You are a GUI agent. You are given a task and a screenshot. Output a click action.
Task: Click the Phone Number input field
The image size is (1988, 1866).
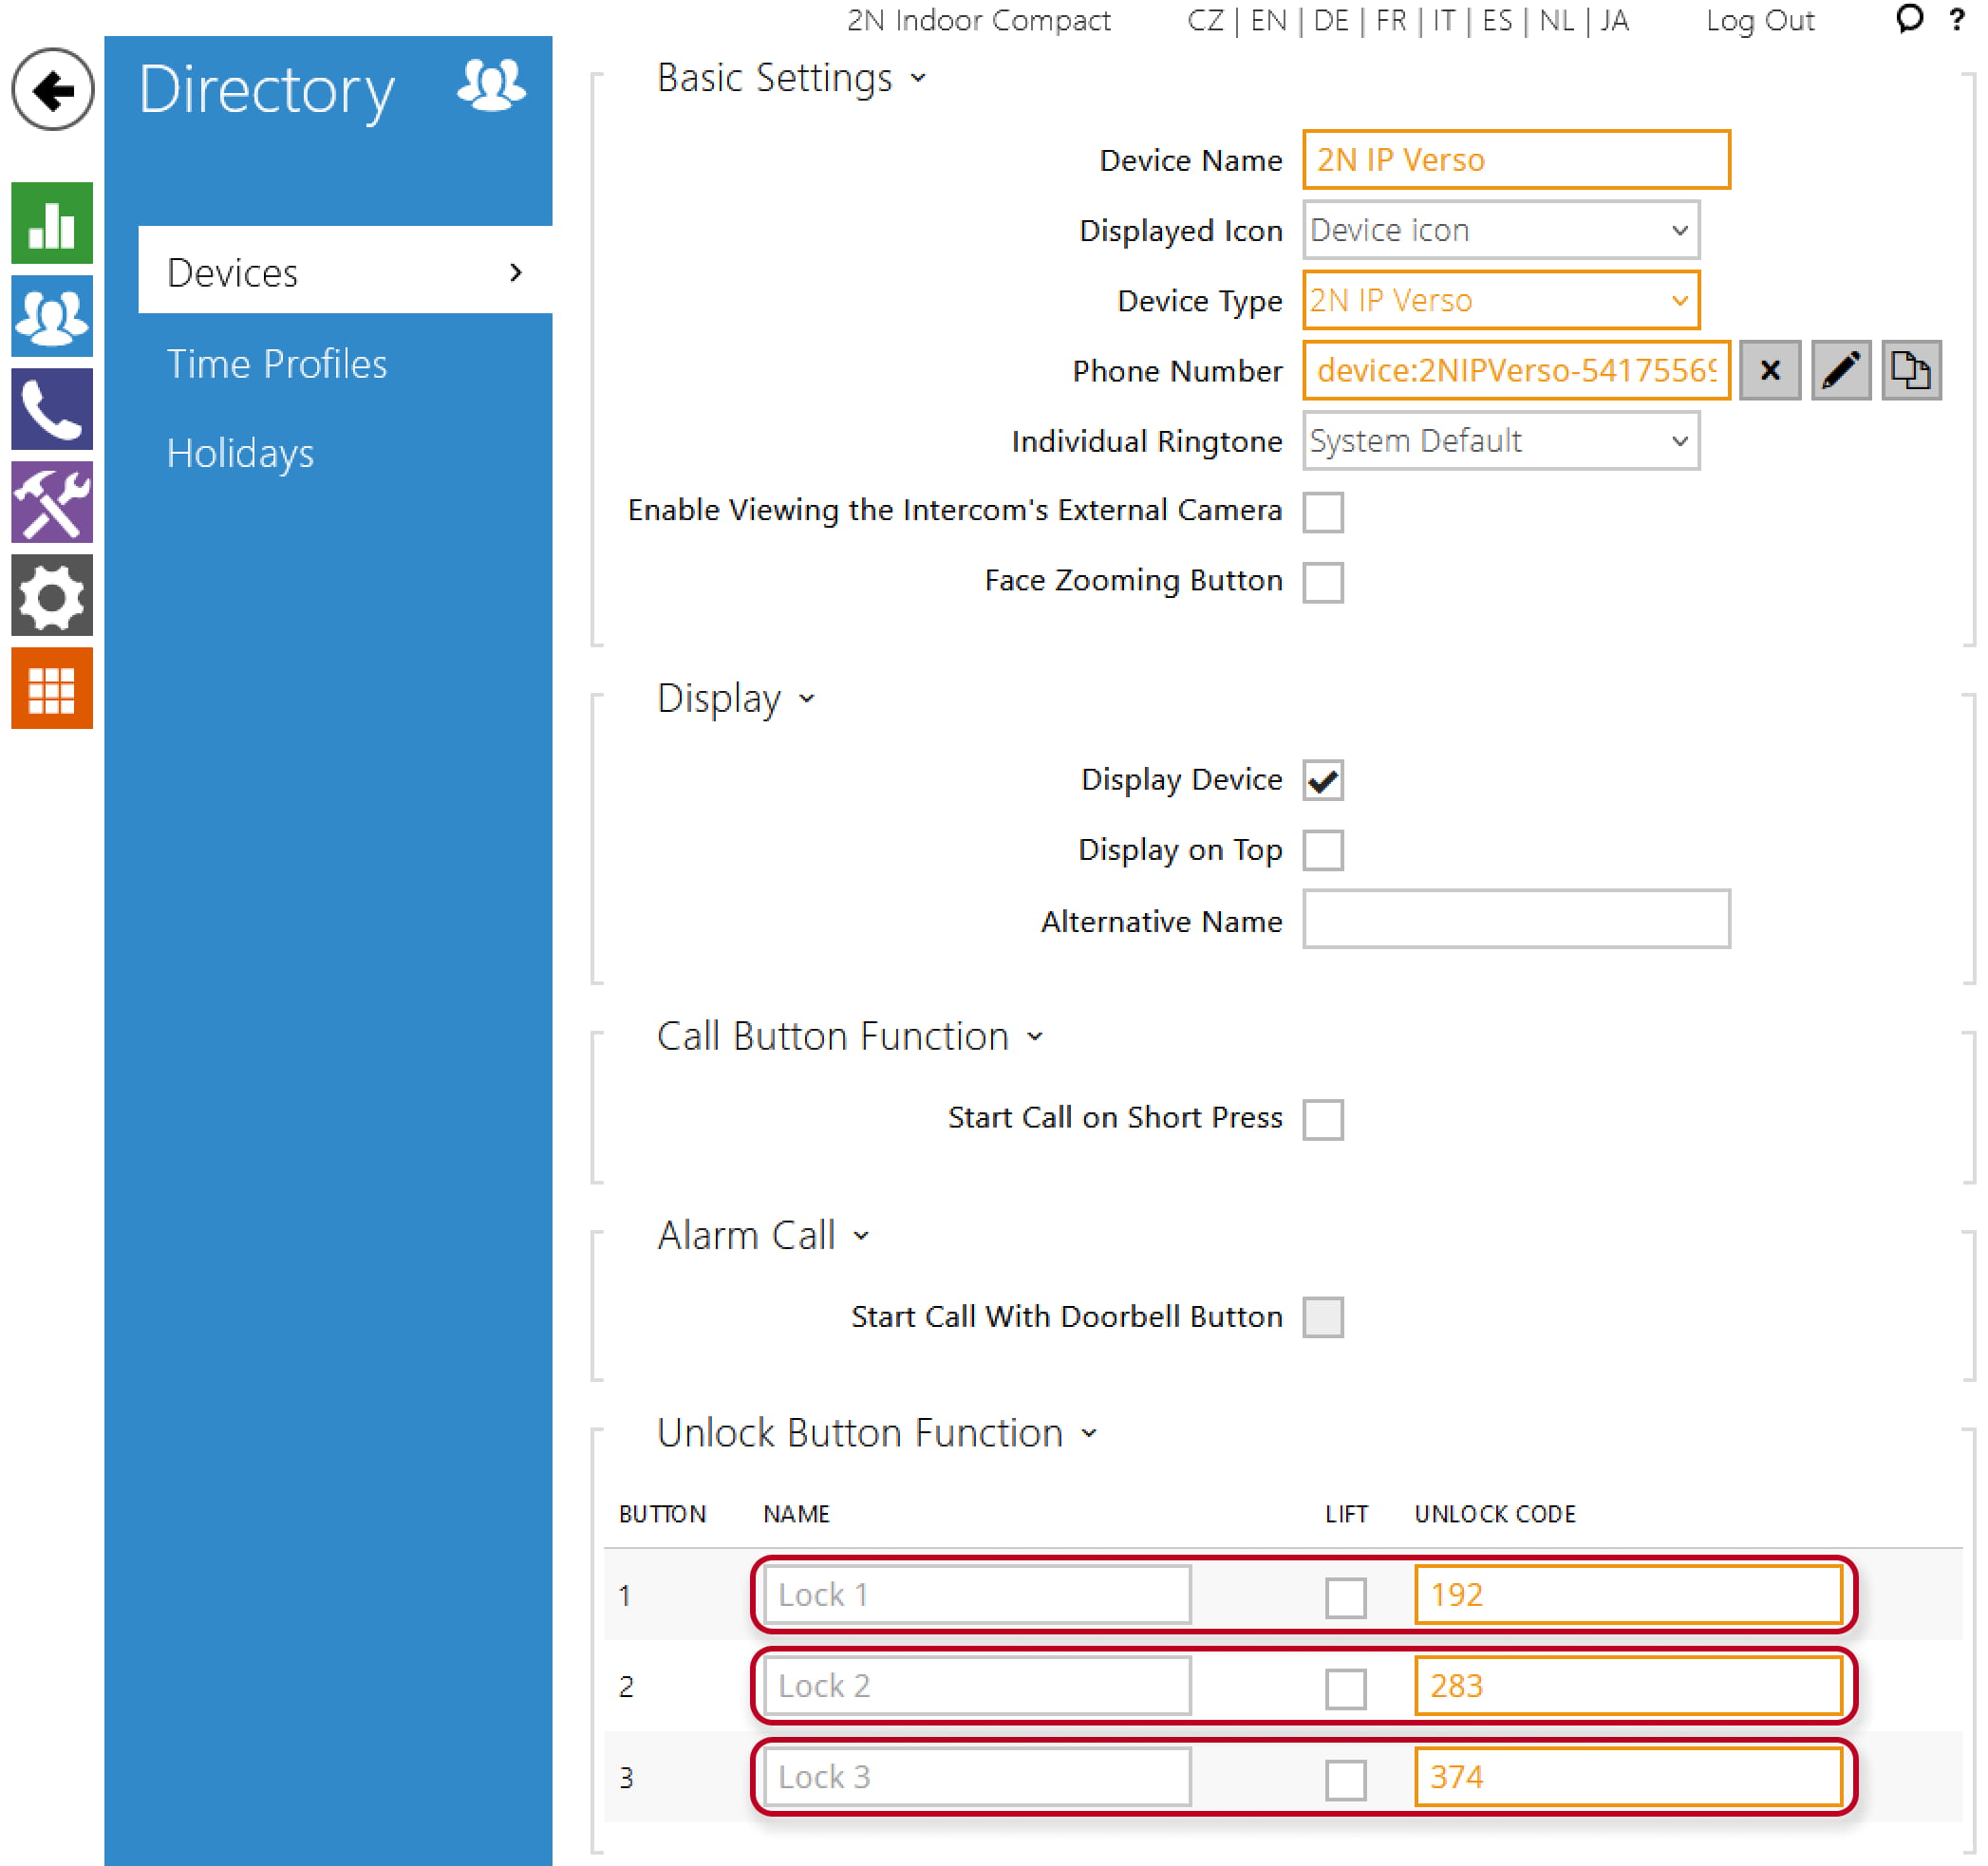point(1518,371)
